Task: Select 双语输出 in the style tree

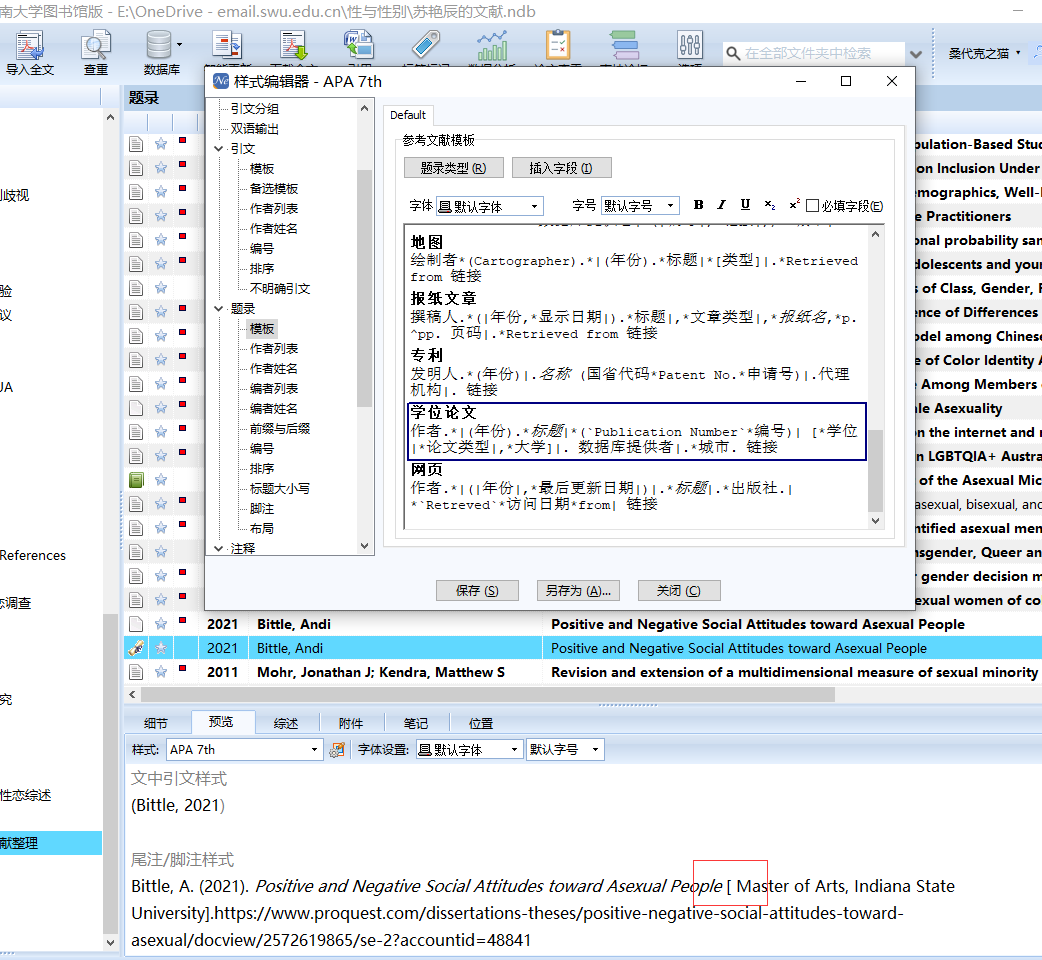Action: click(x=254, y=129)
